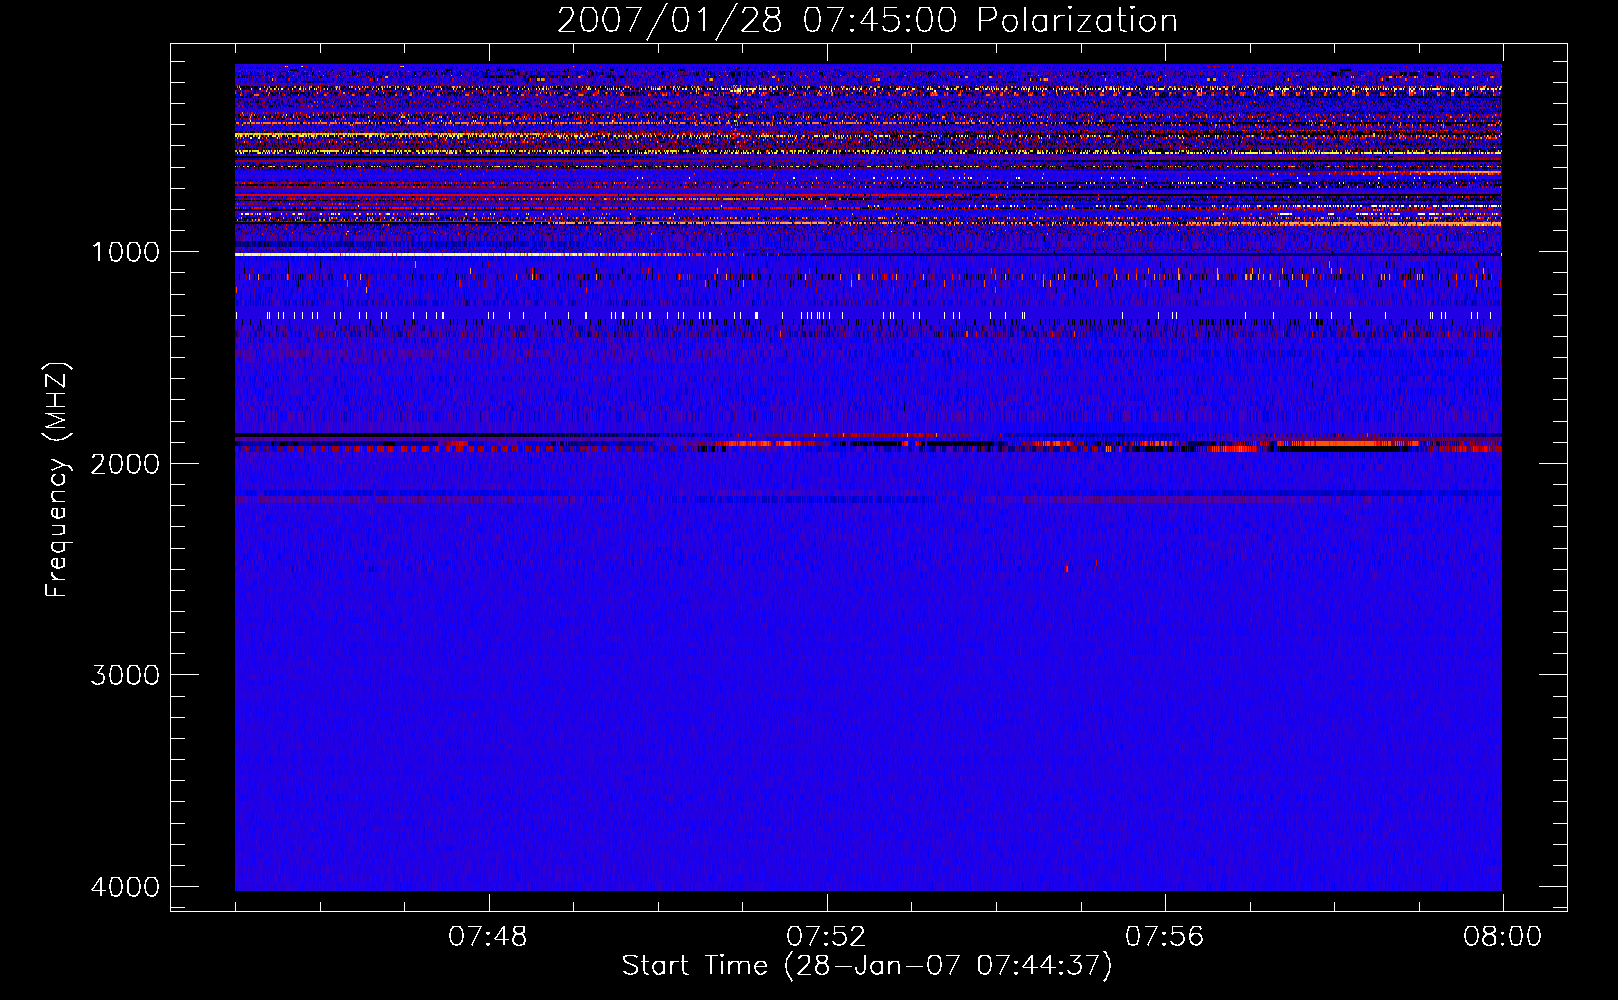Click the 3000 frequency tick label

(x=125, y=675)
